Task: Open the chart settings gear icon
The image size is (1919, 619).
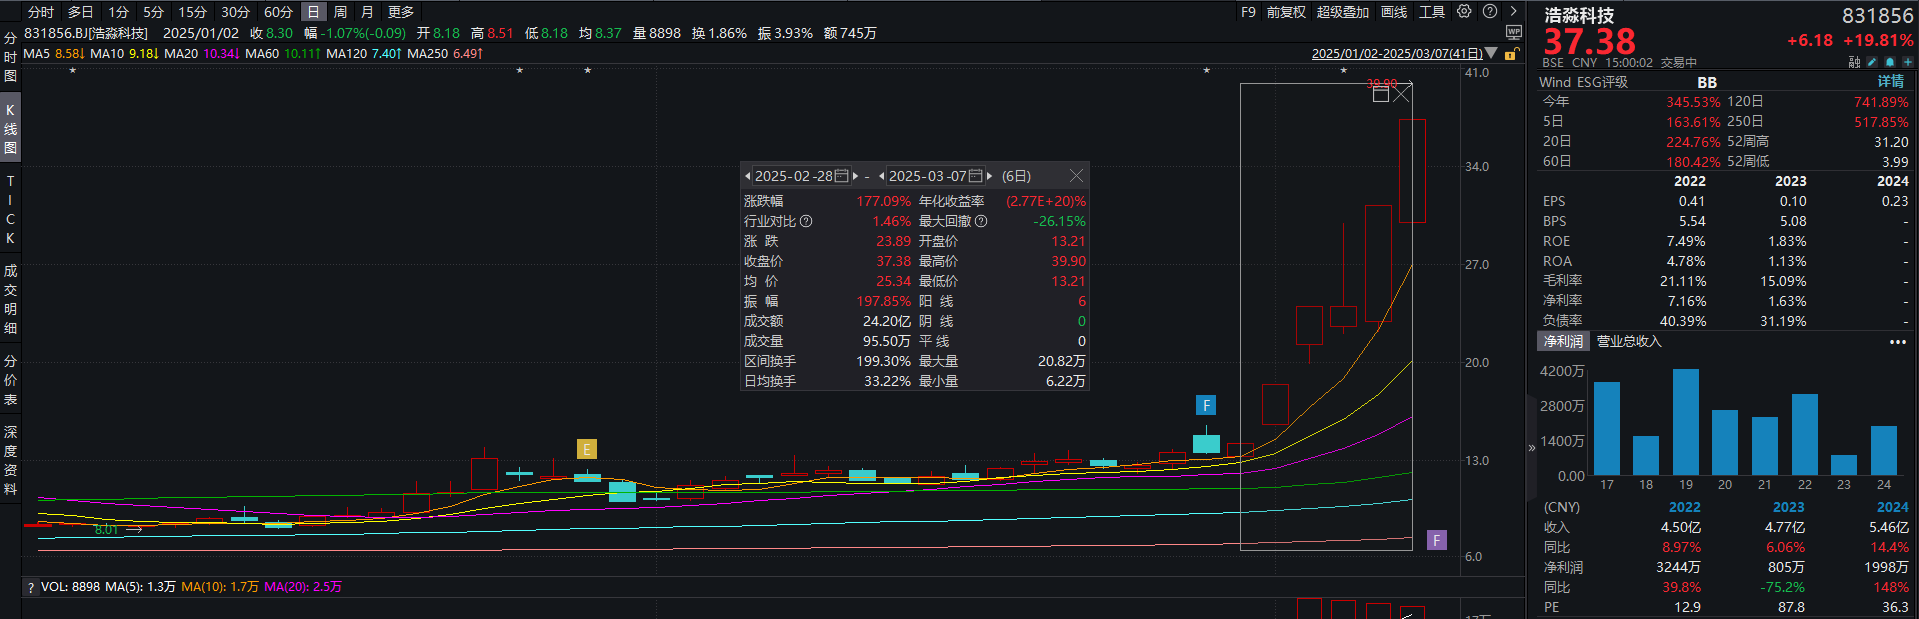Action: (x=1464, y=12)
